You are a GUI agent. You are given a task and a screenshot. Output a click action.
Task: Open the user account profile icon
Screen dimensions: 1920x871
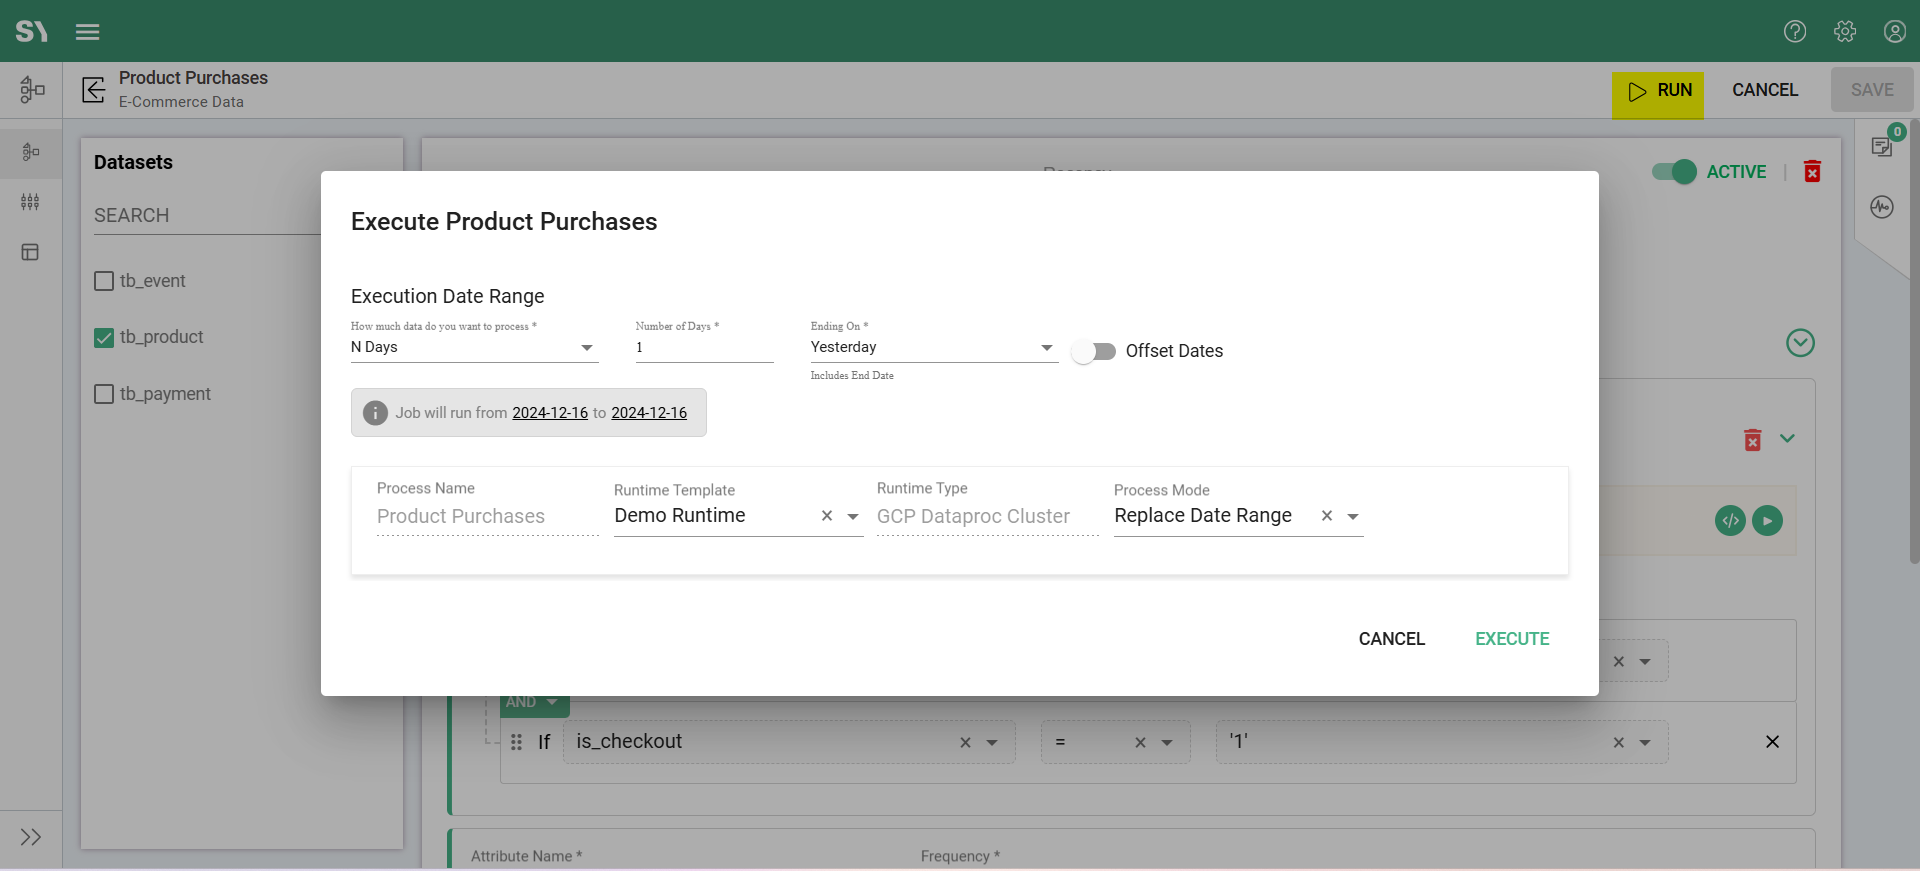(1894, 32)
